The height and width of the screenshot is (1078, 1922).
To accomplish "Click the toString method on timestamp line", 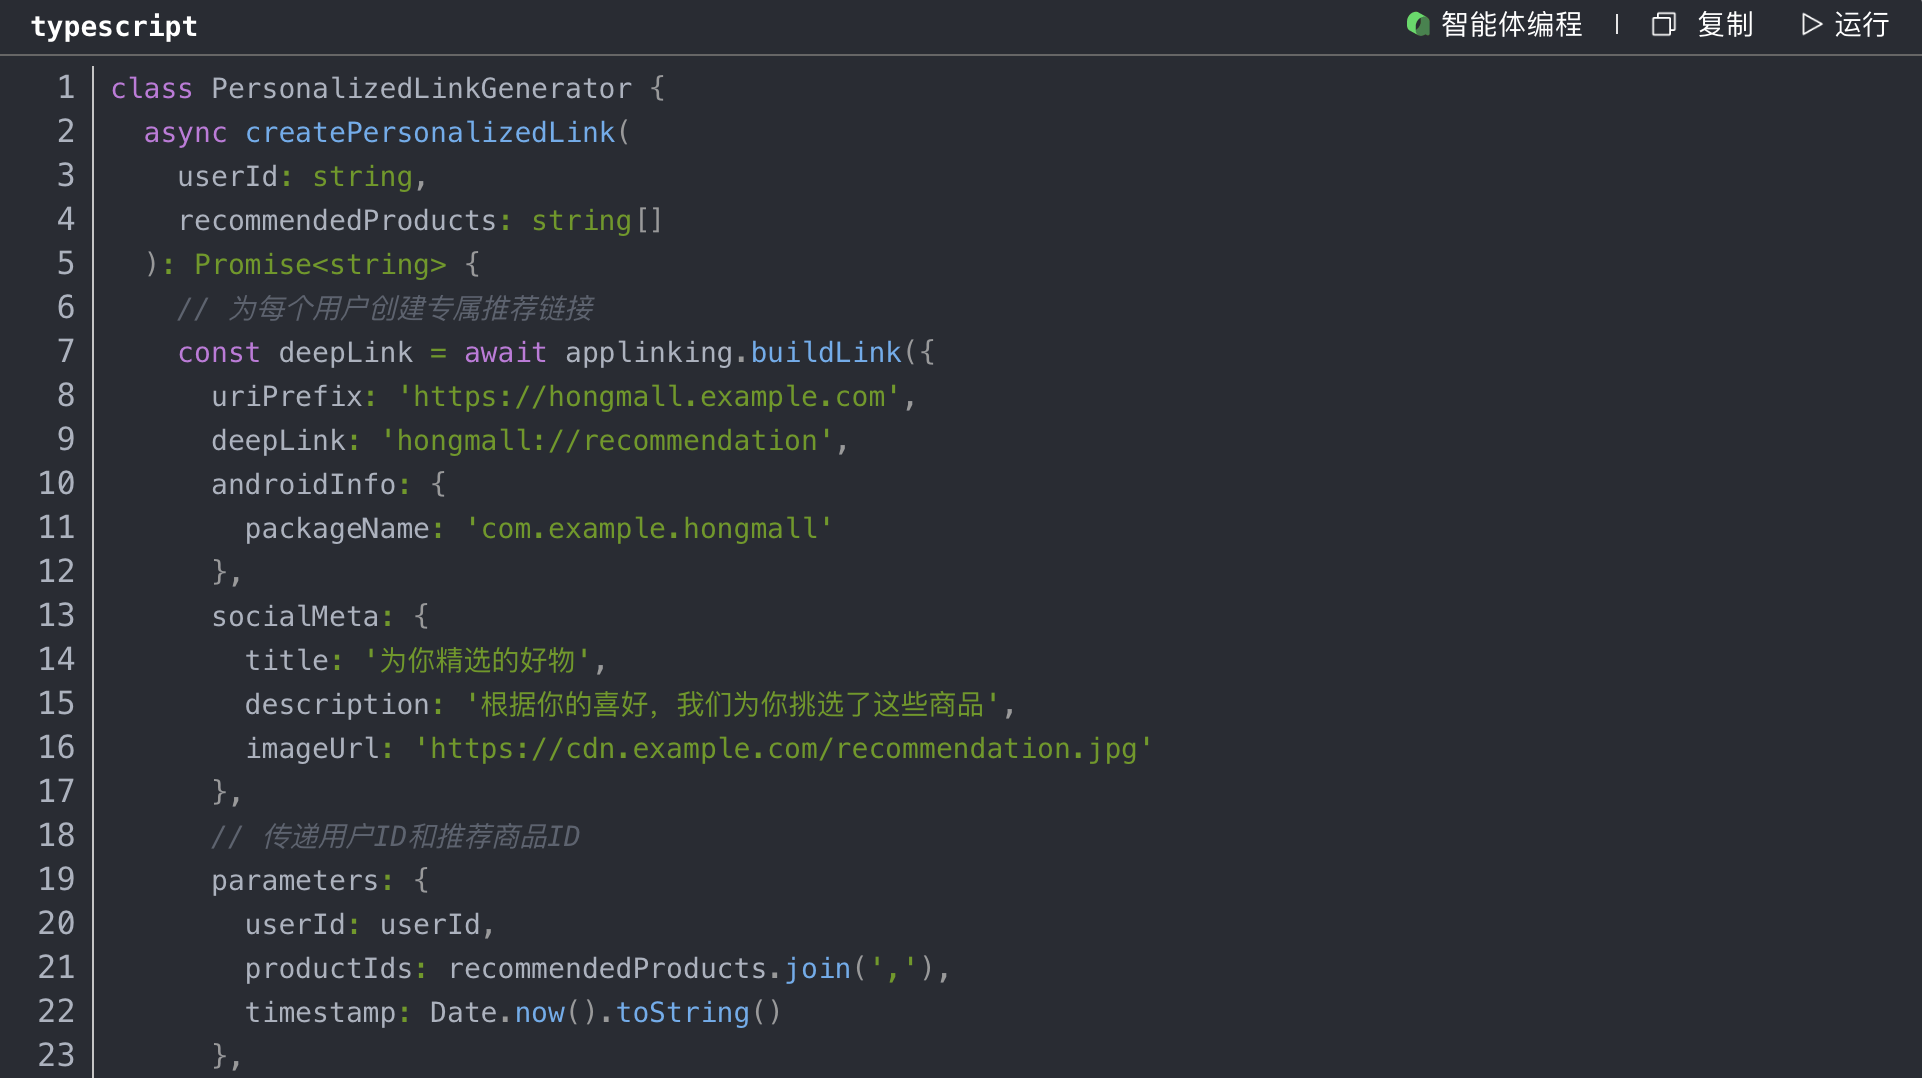I will point(682,1012).
